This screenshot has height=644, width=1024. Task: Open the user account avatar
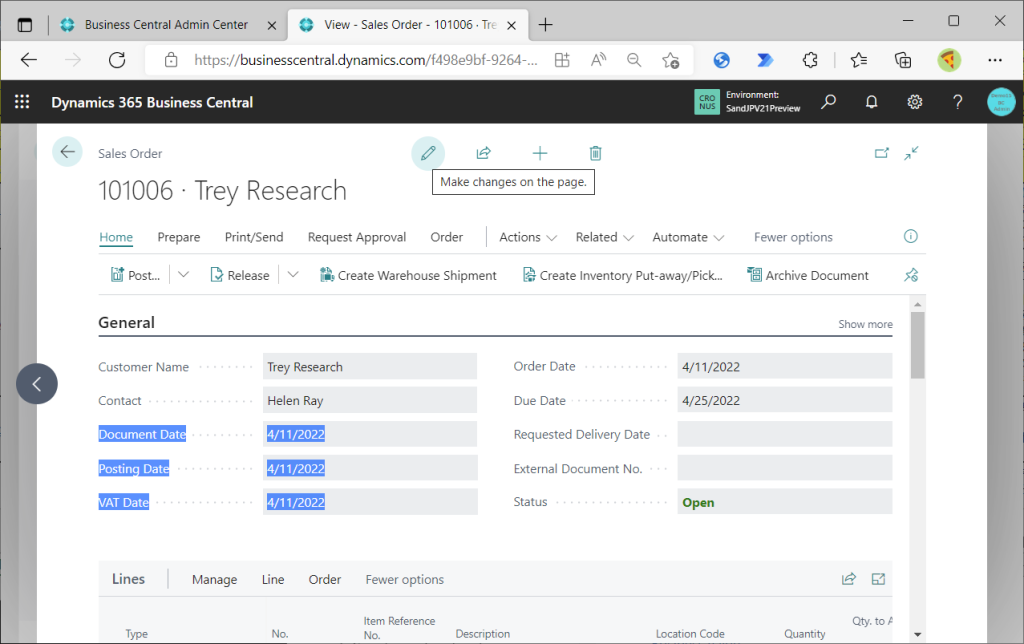[1001, 102]
